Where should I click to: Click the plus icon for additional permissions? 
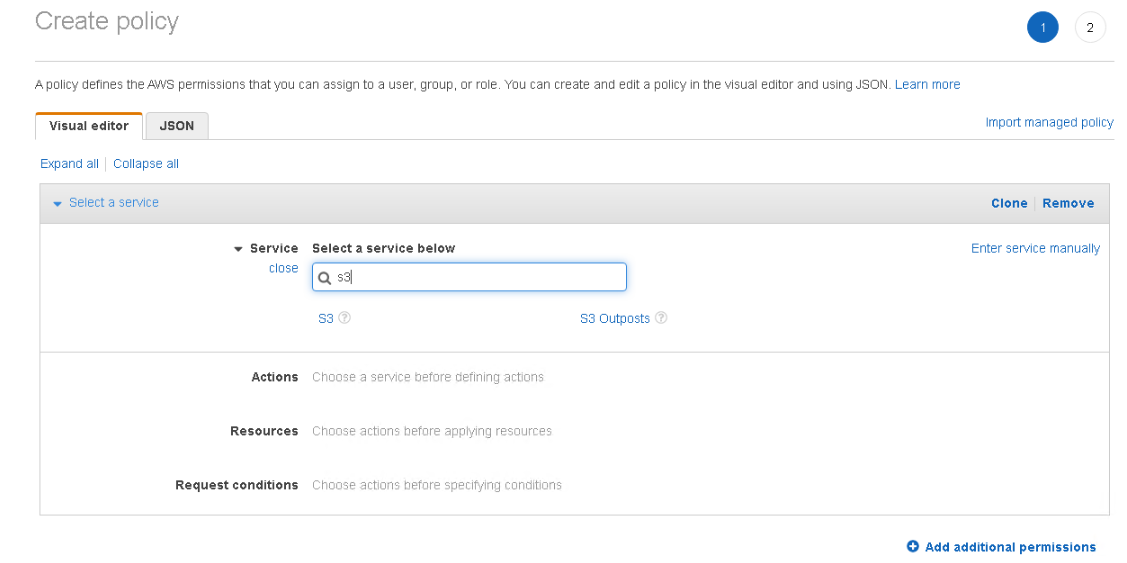pyautogui.click(x=913, y=546)
